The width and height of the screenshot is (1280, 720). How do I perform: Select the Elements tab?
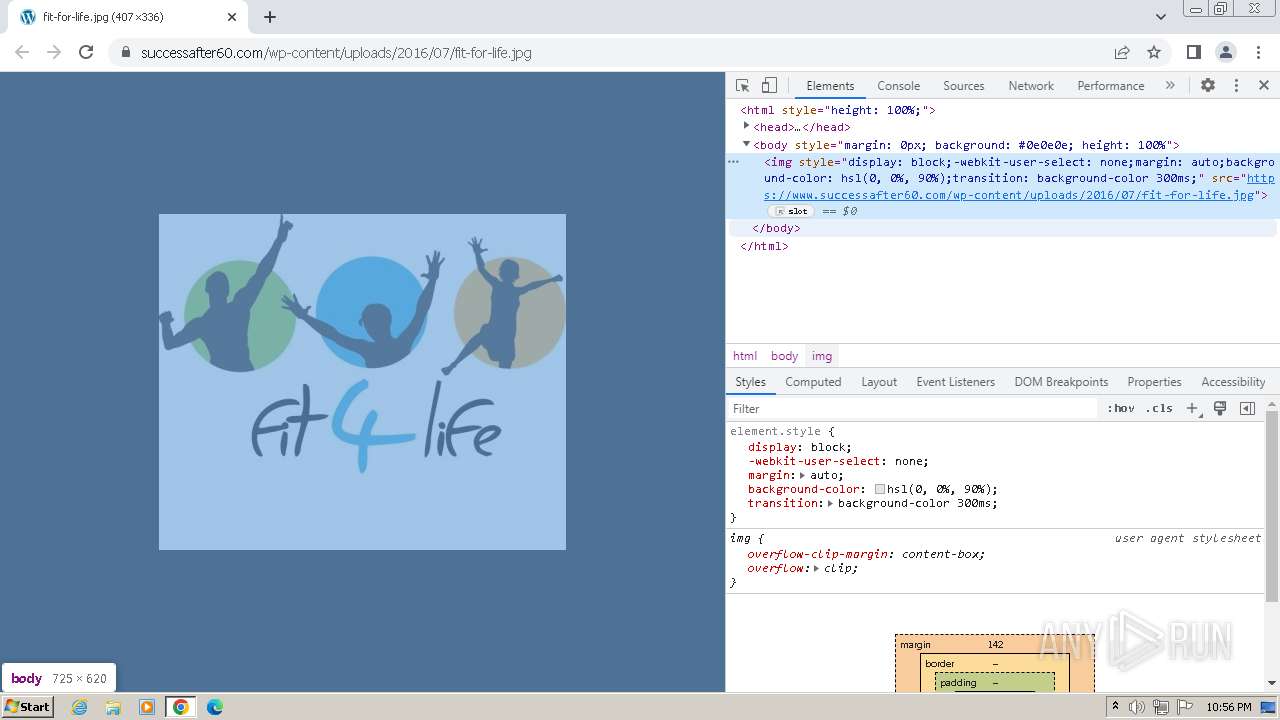(x=830, y=86)
